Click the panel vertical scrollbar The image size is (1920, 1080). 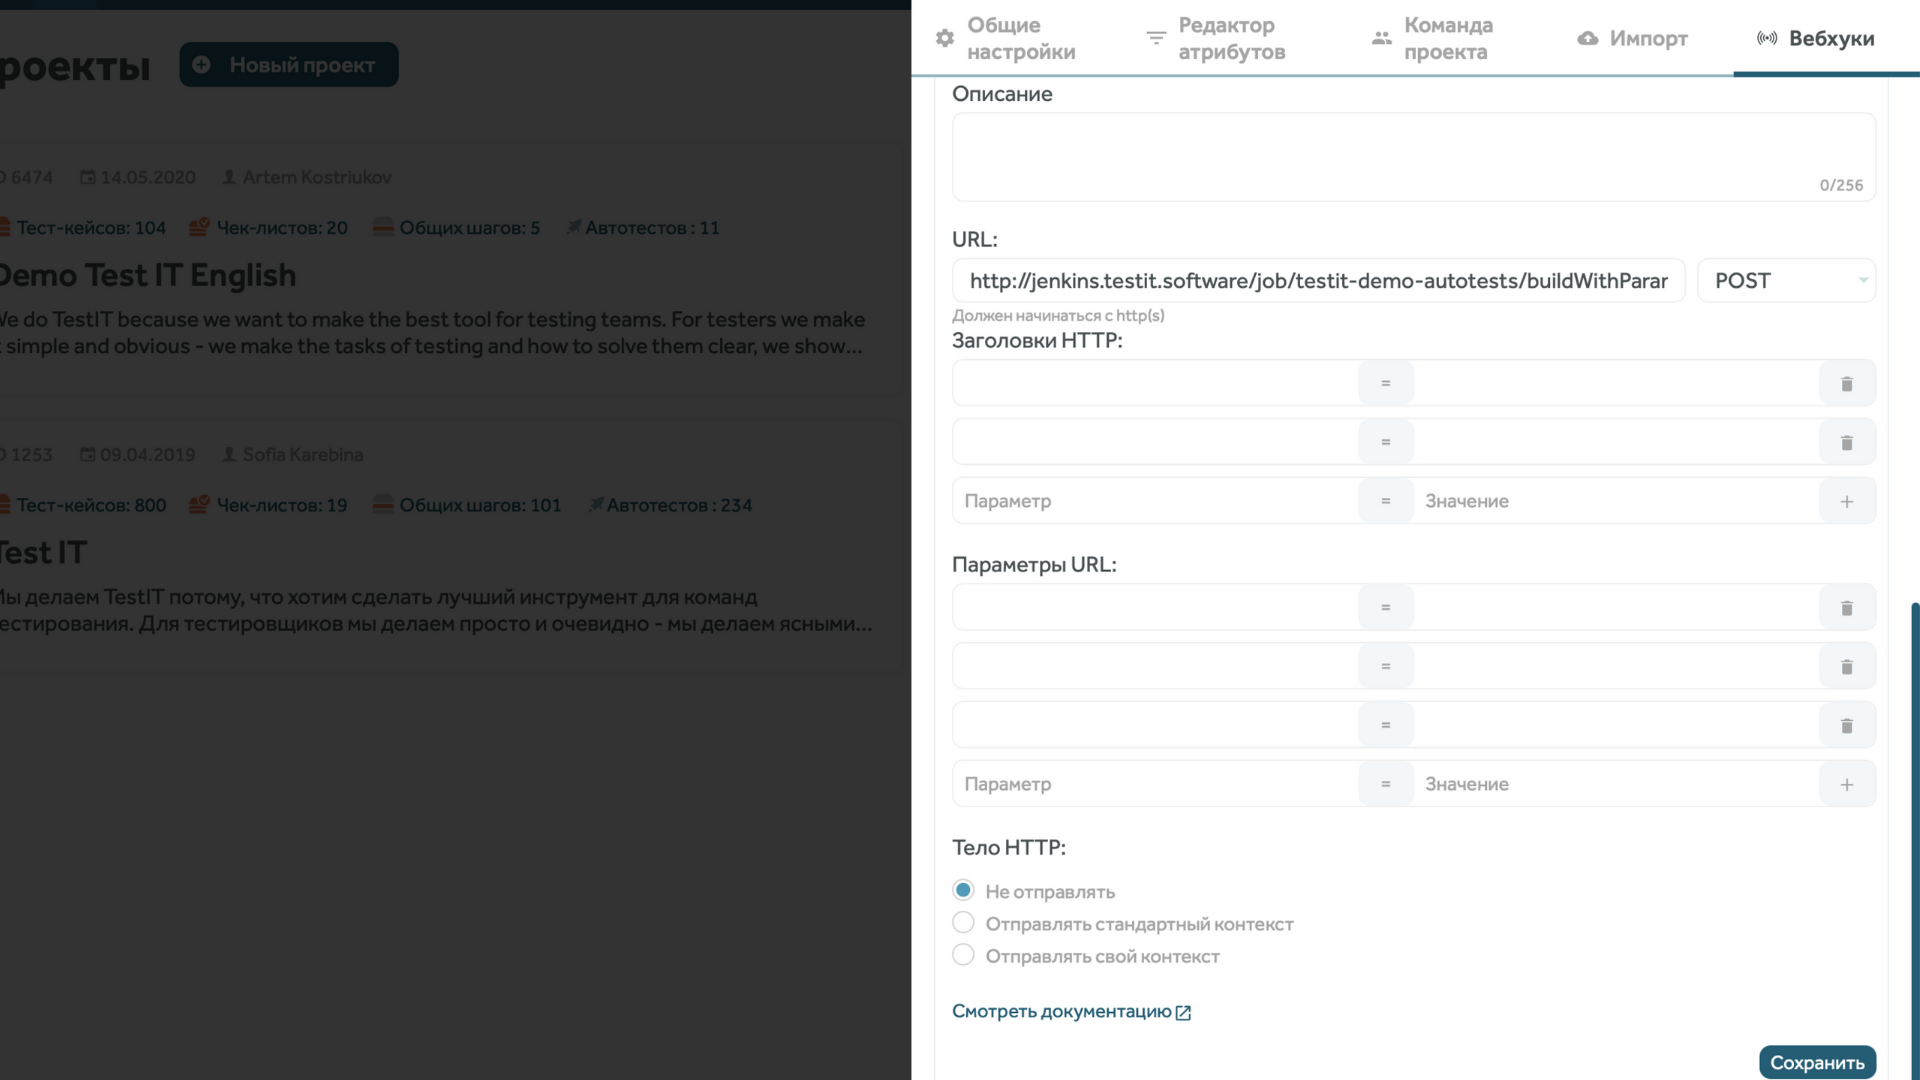tap(1914, 840)
